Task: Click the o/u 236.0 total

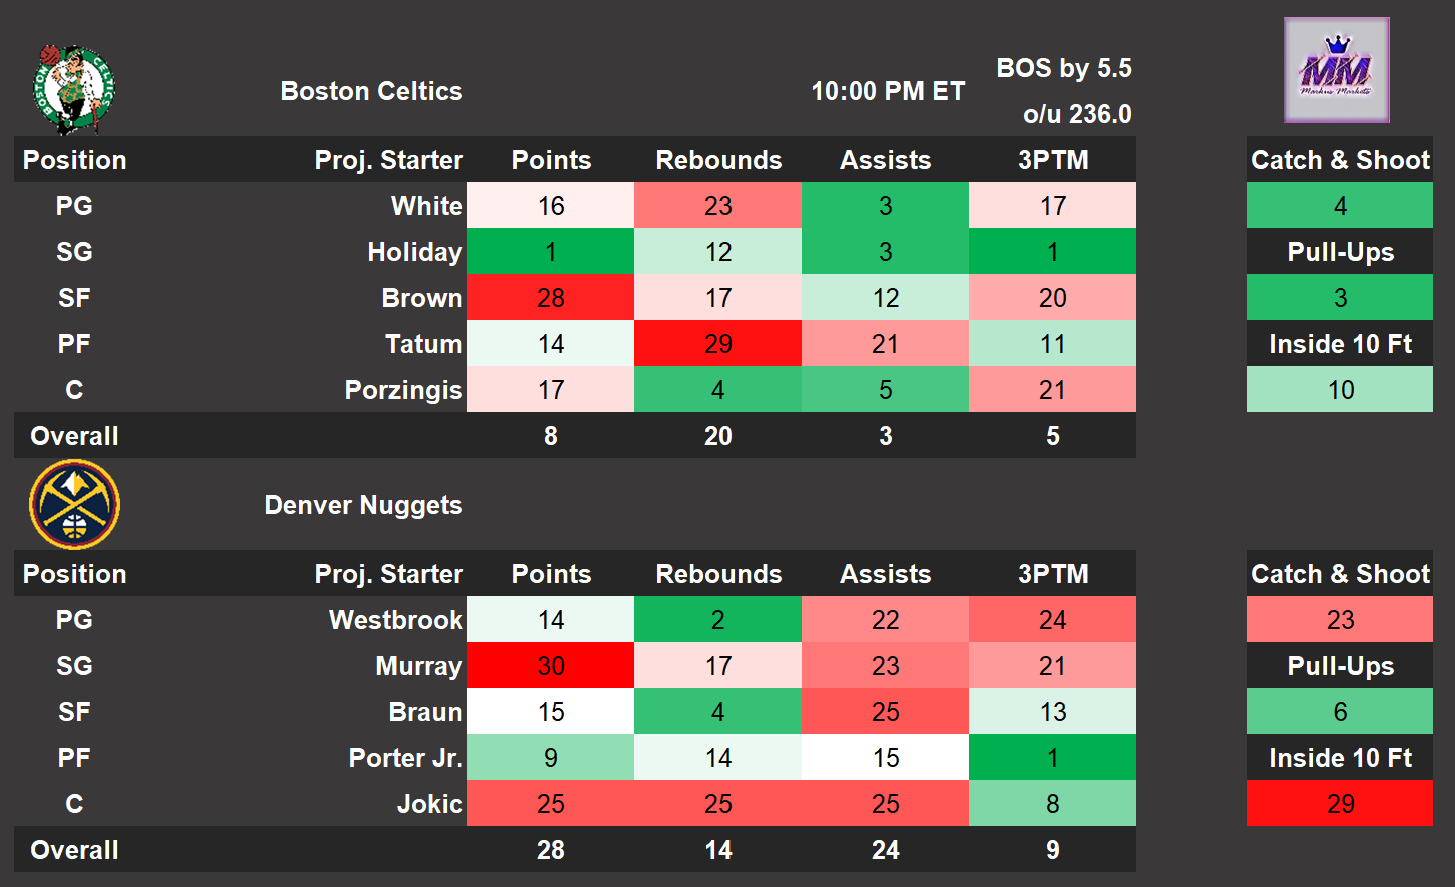Action: (1077, 114)
